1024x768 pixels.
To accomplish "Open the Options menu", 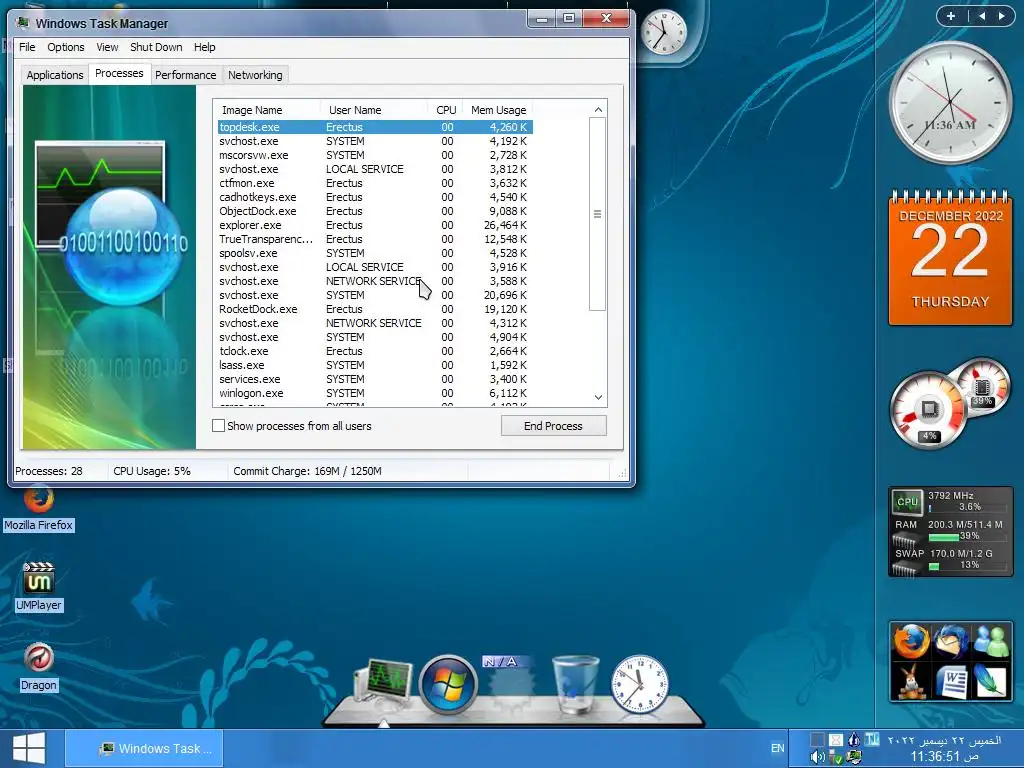I will (x=65, y=47).
